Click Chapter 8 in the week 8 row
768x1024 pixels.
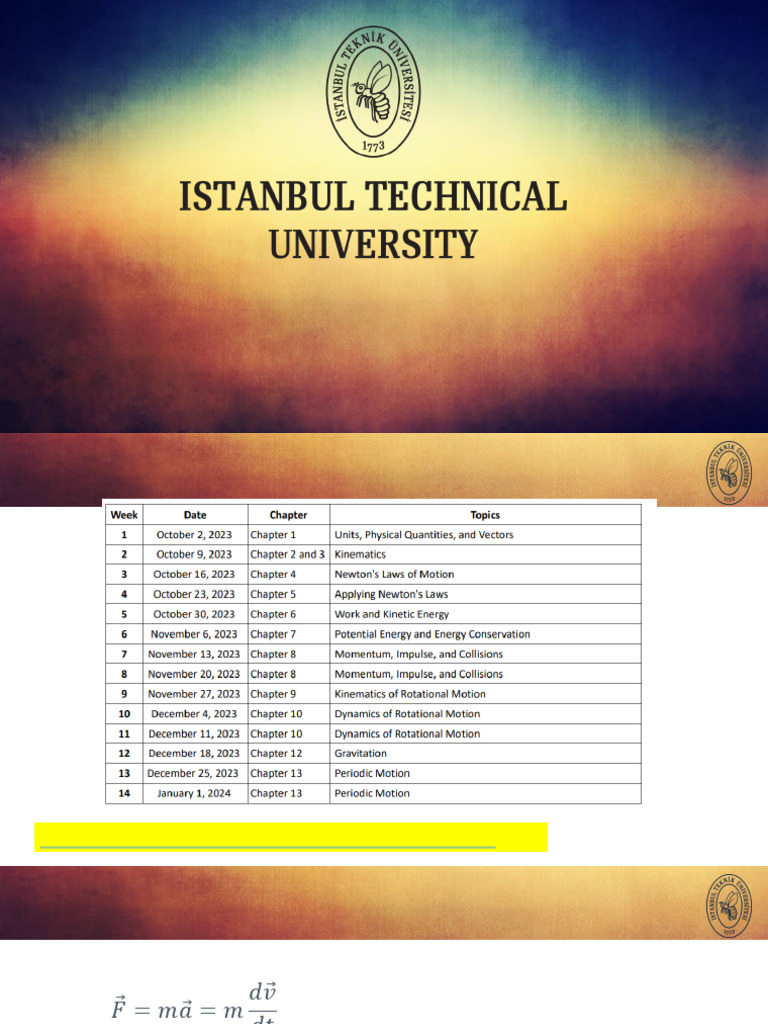[x=273, y=674]
